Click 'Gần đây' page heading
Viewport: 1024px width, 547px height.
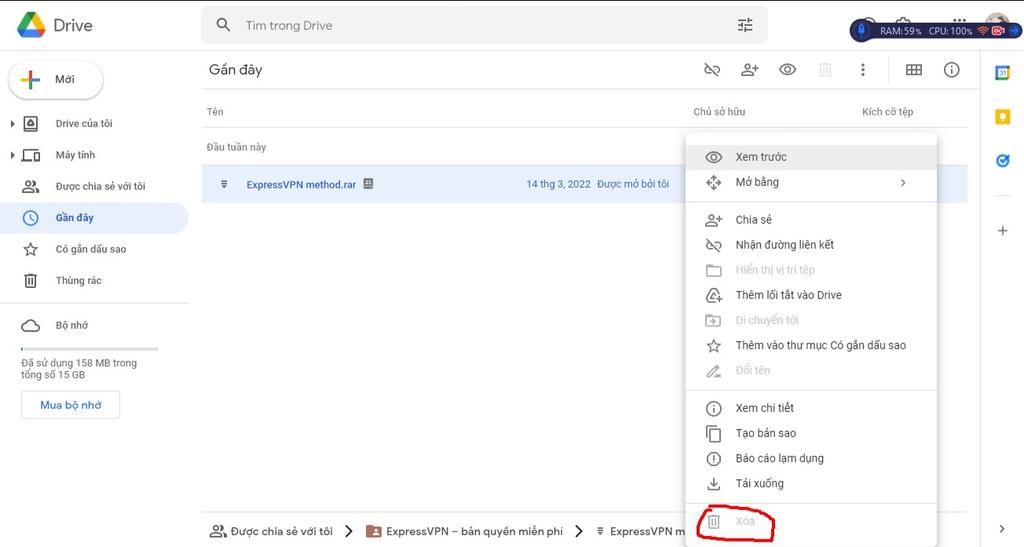[x=235, y=70]
